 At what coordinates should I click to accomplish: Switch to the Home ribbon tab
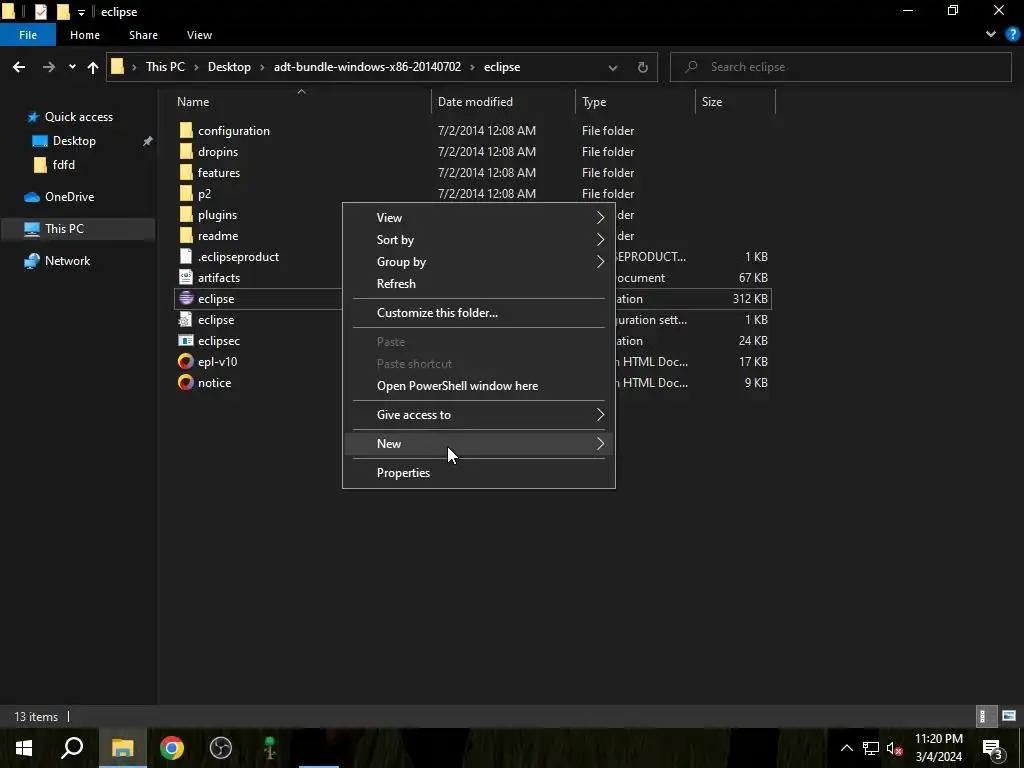(85, 35)
